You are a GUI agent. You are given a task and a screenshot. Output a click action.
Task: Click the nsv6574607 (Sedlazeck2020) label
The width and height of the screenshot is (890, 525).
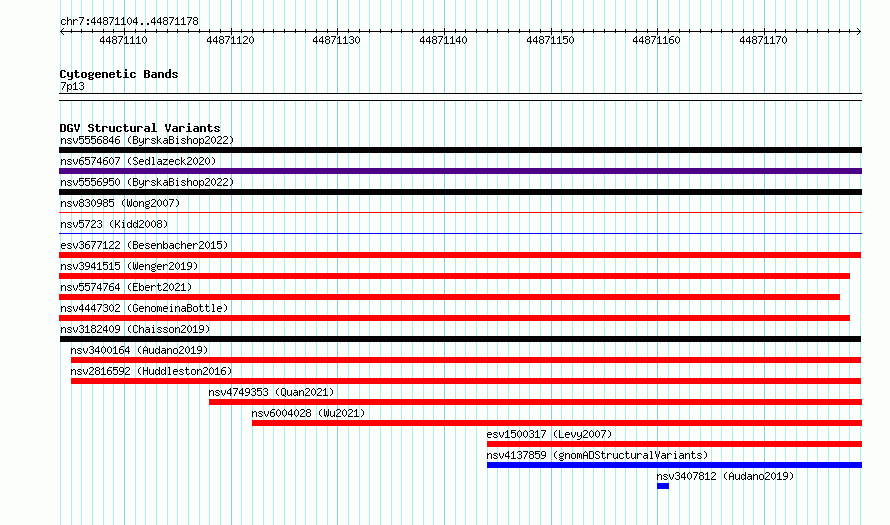(138, 161)
